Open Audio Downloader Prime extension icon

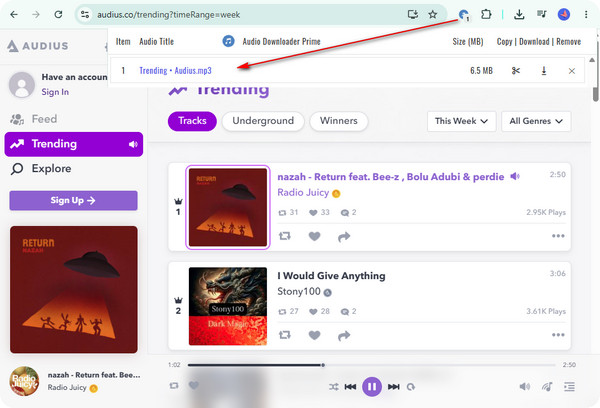[x=464, y=15]
